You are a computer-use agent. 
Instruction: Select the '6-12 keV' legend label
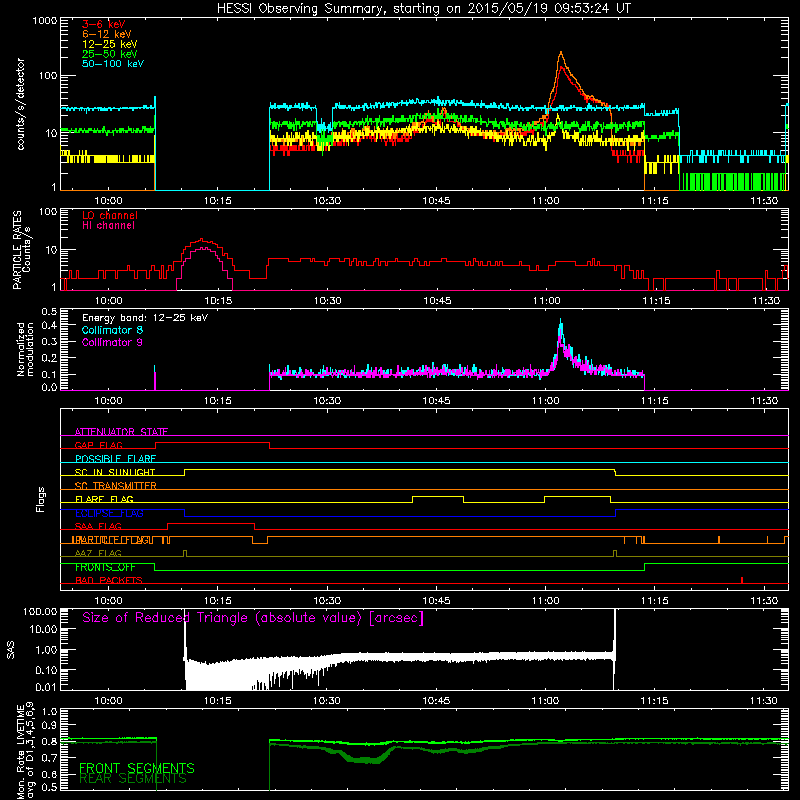(107, 34)
